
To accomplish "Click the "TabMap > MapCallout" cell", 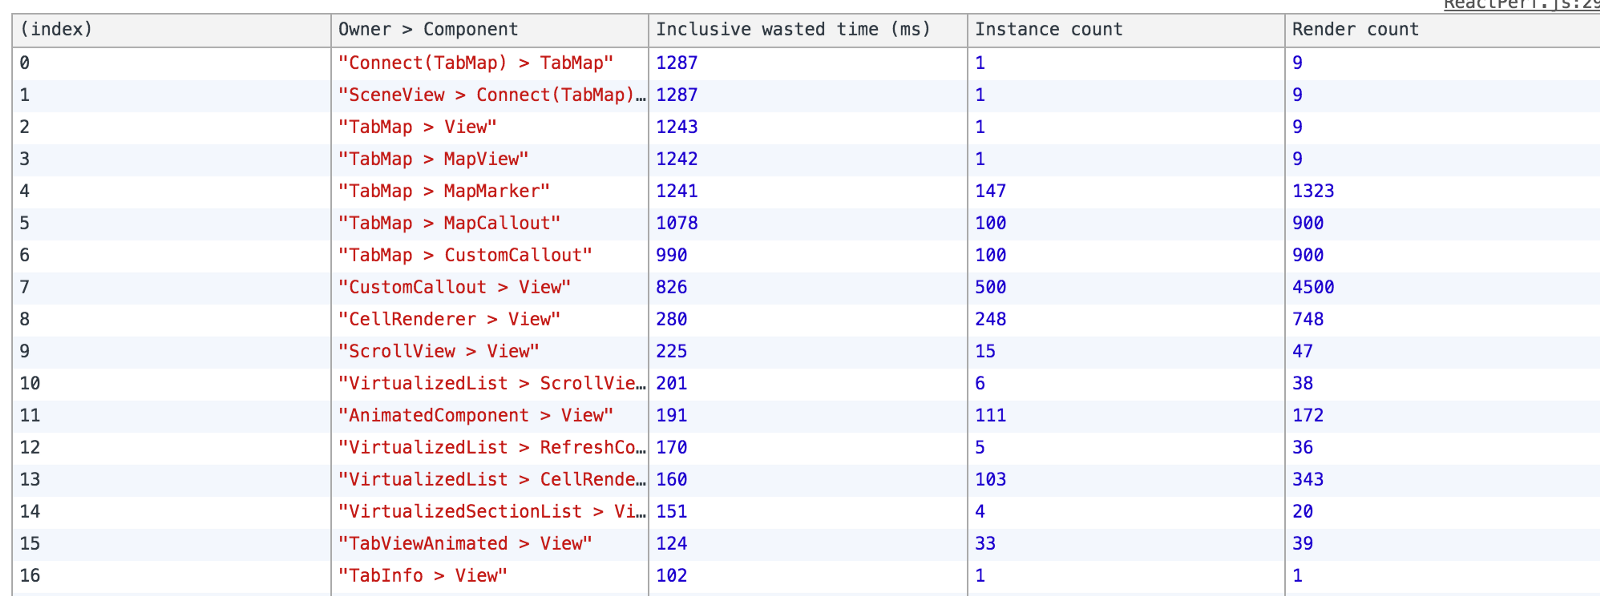I will coord(449,223).
